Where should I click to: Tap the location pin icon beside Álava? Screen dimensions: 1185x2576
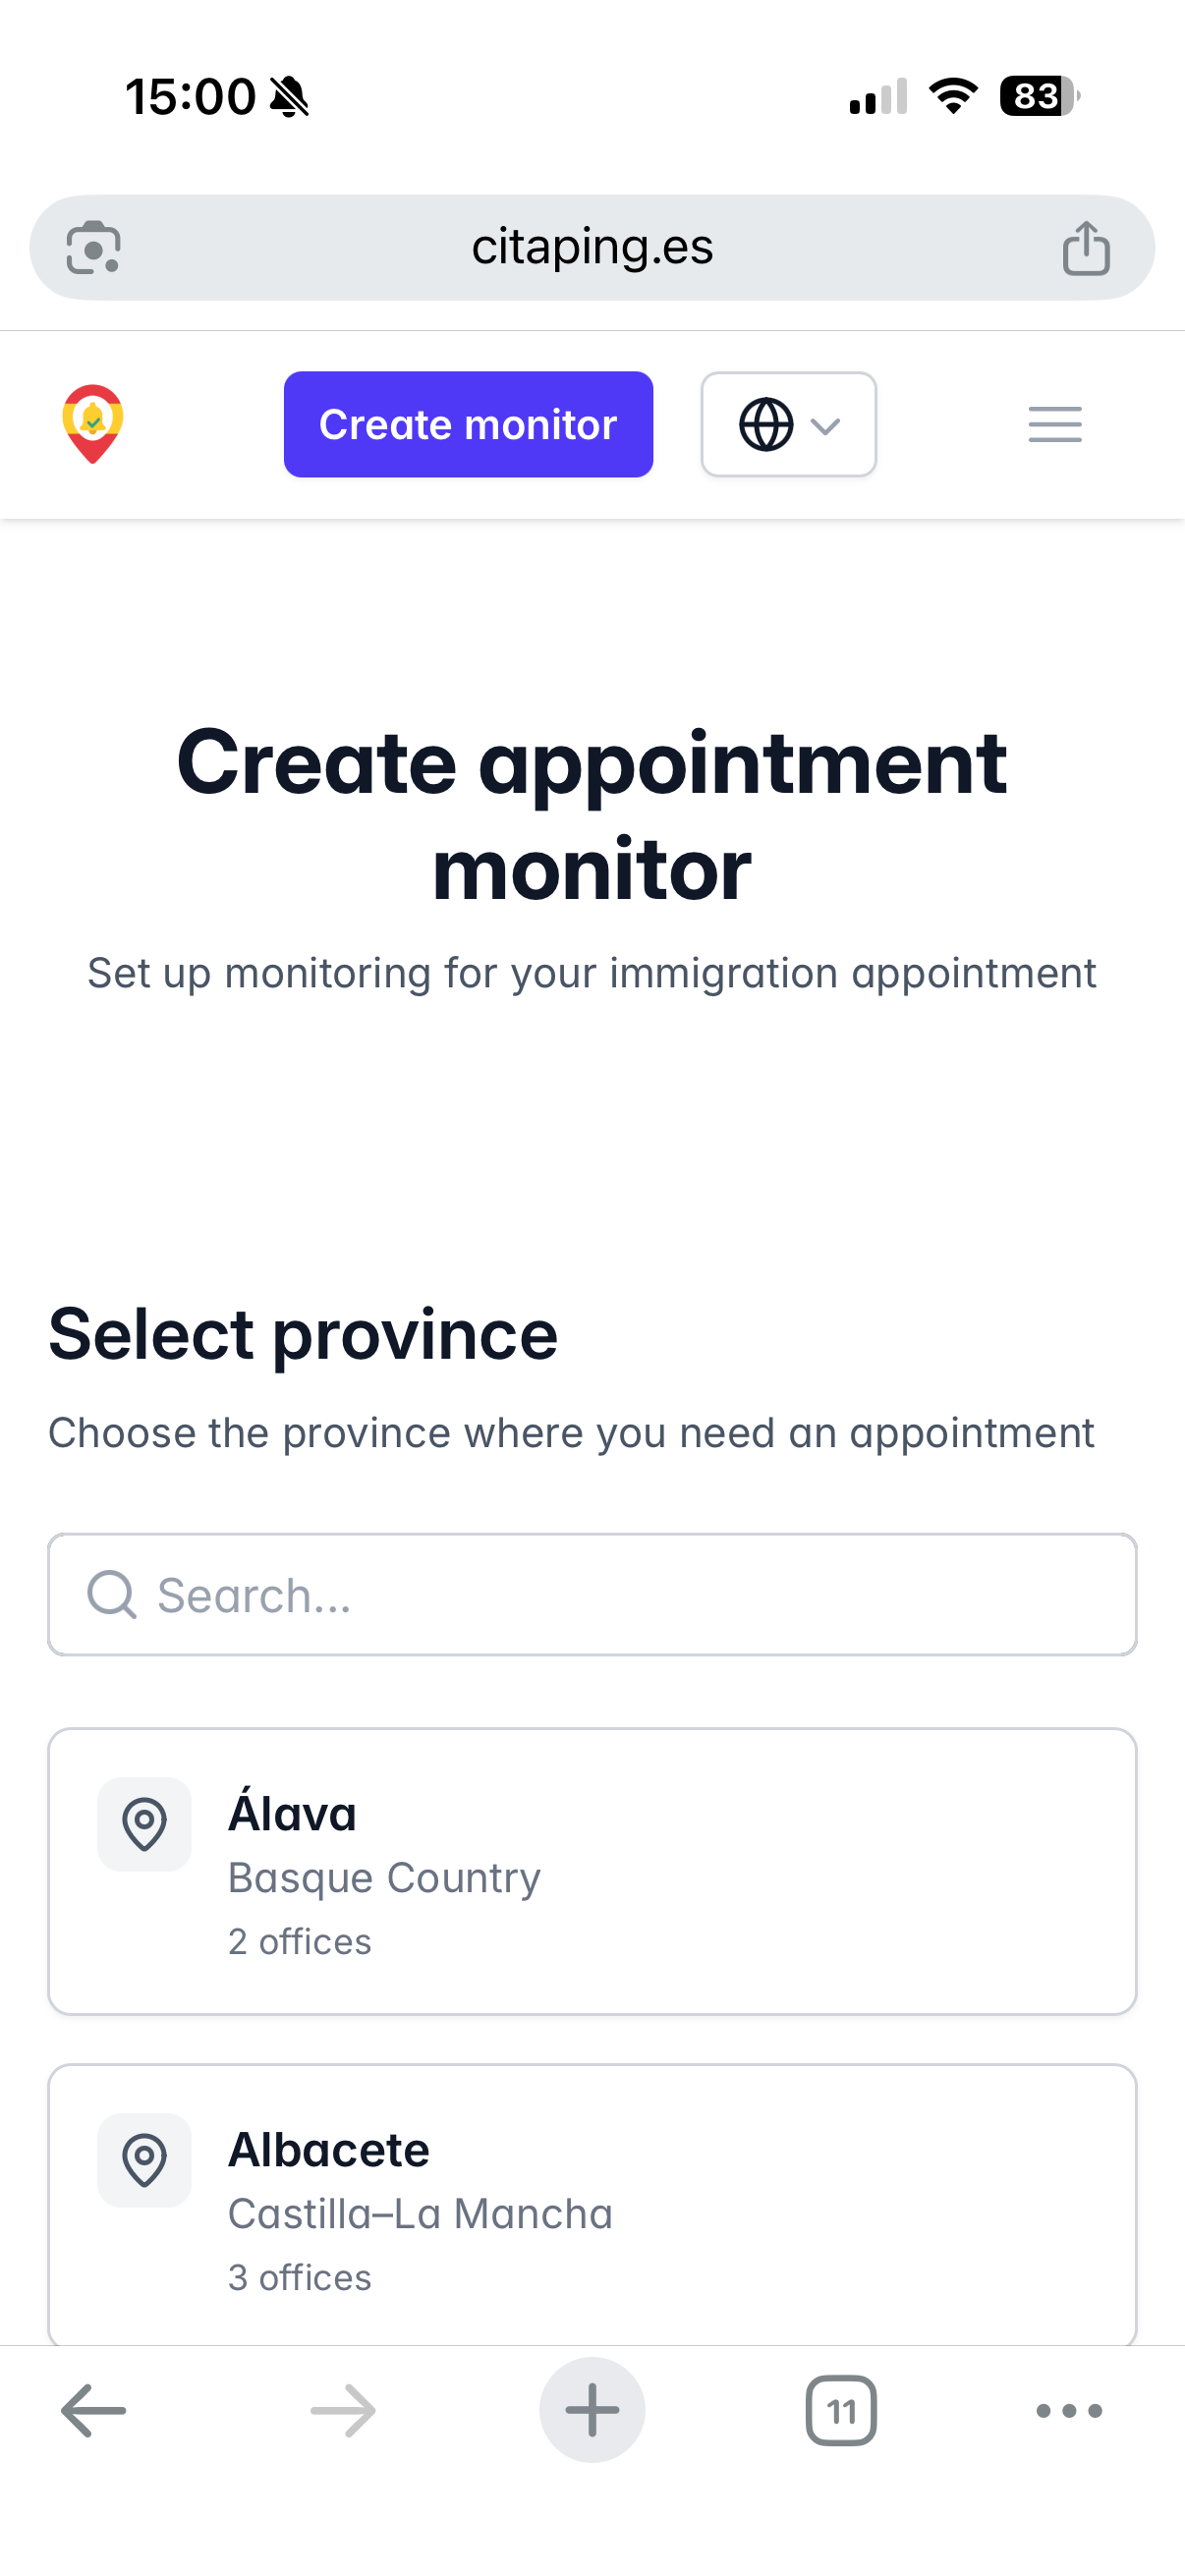(x=144, y=1824)
